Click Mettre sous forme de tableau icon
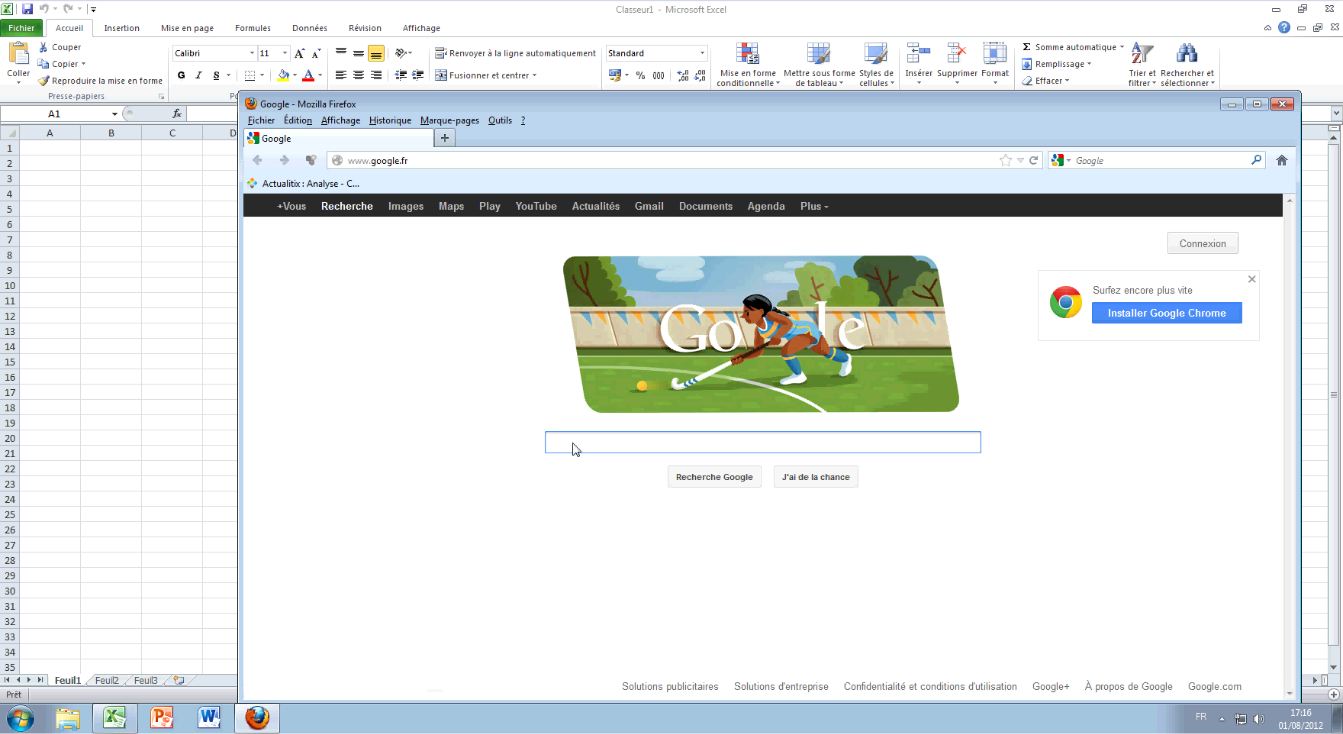Image resolution: width=1343 pixels, height=734 pixels. [819, 54]
